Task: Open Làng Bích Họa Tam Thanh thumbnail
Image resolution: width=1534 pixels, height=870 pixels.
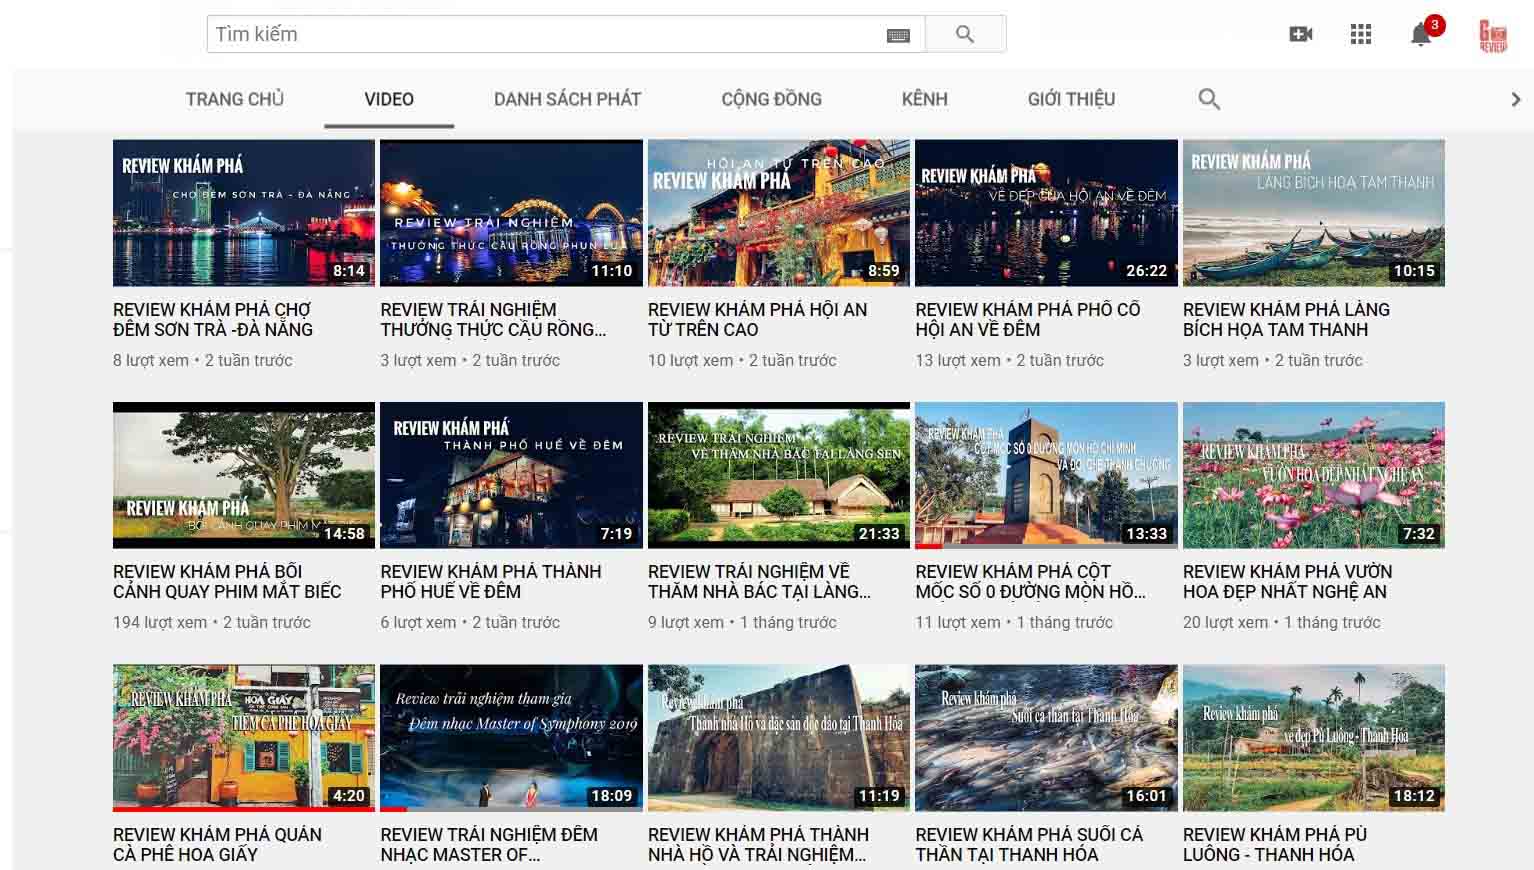Action: pos(1314,213)
